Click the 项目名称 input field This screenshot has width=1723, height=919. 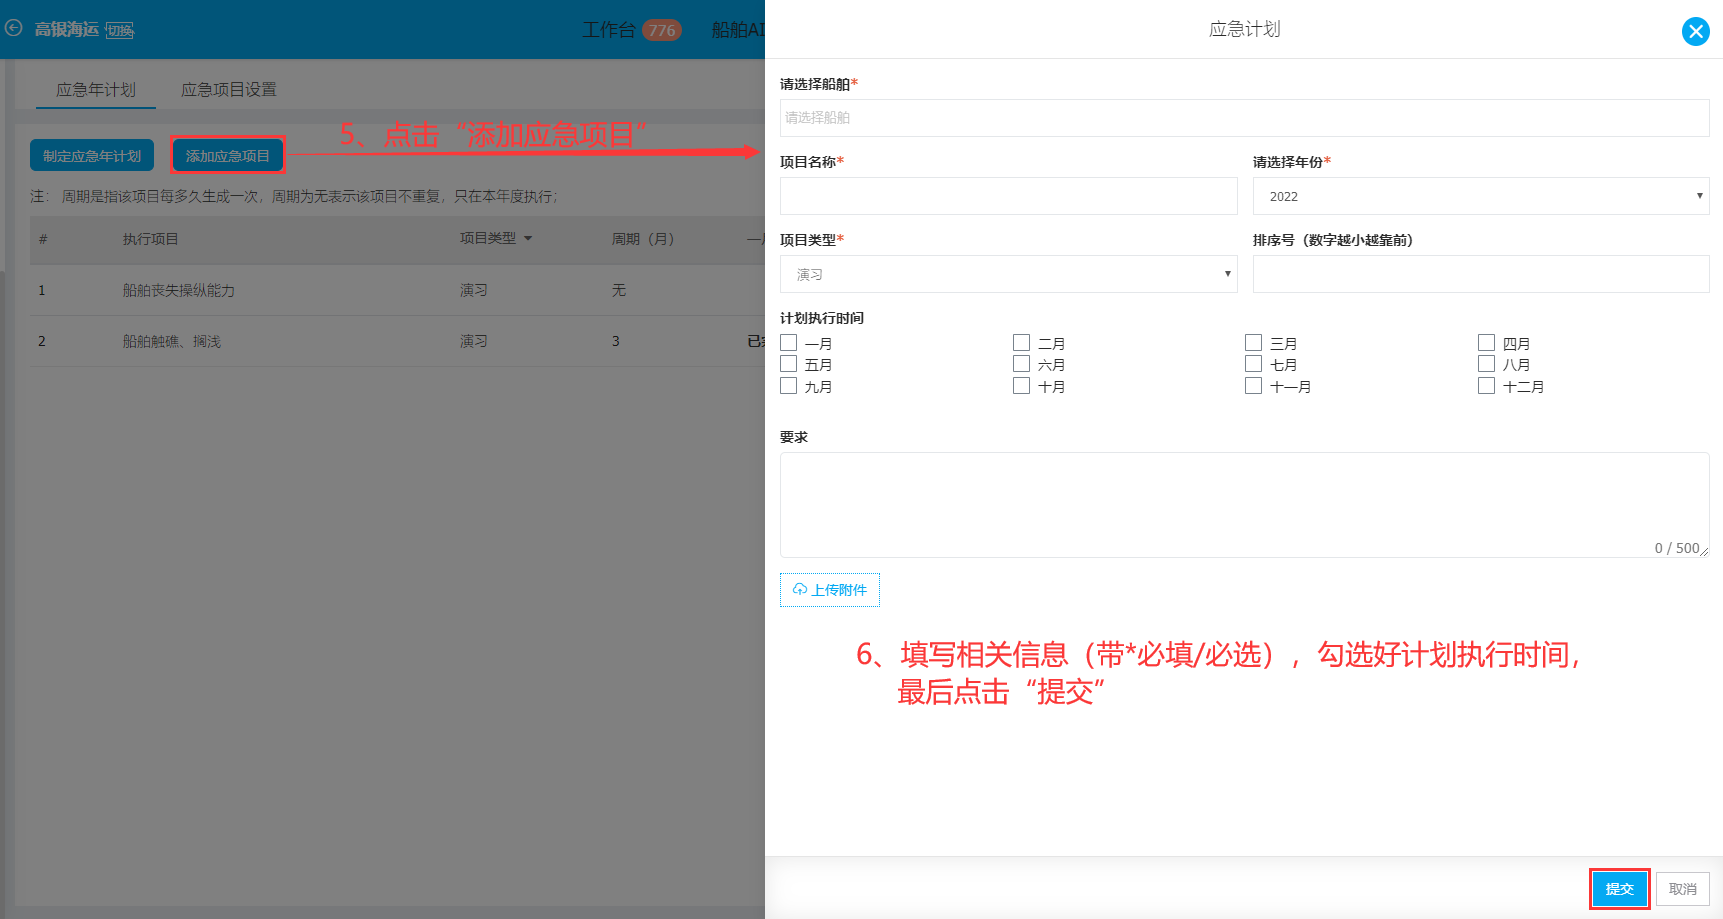tap(1008, 196)
